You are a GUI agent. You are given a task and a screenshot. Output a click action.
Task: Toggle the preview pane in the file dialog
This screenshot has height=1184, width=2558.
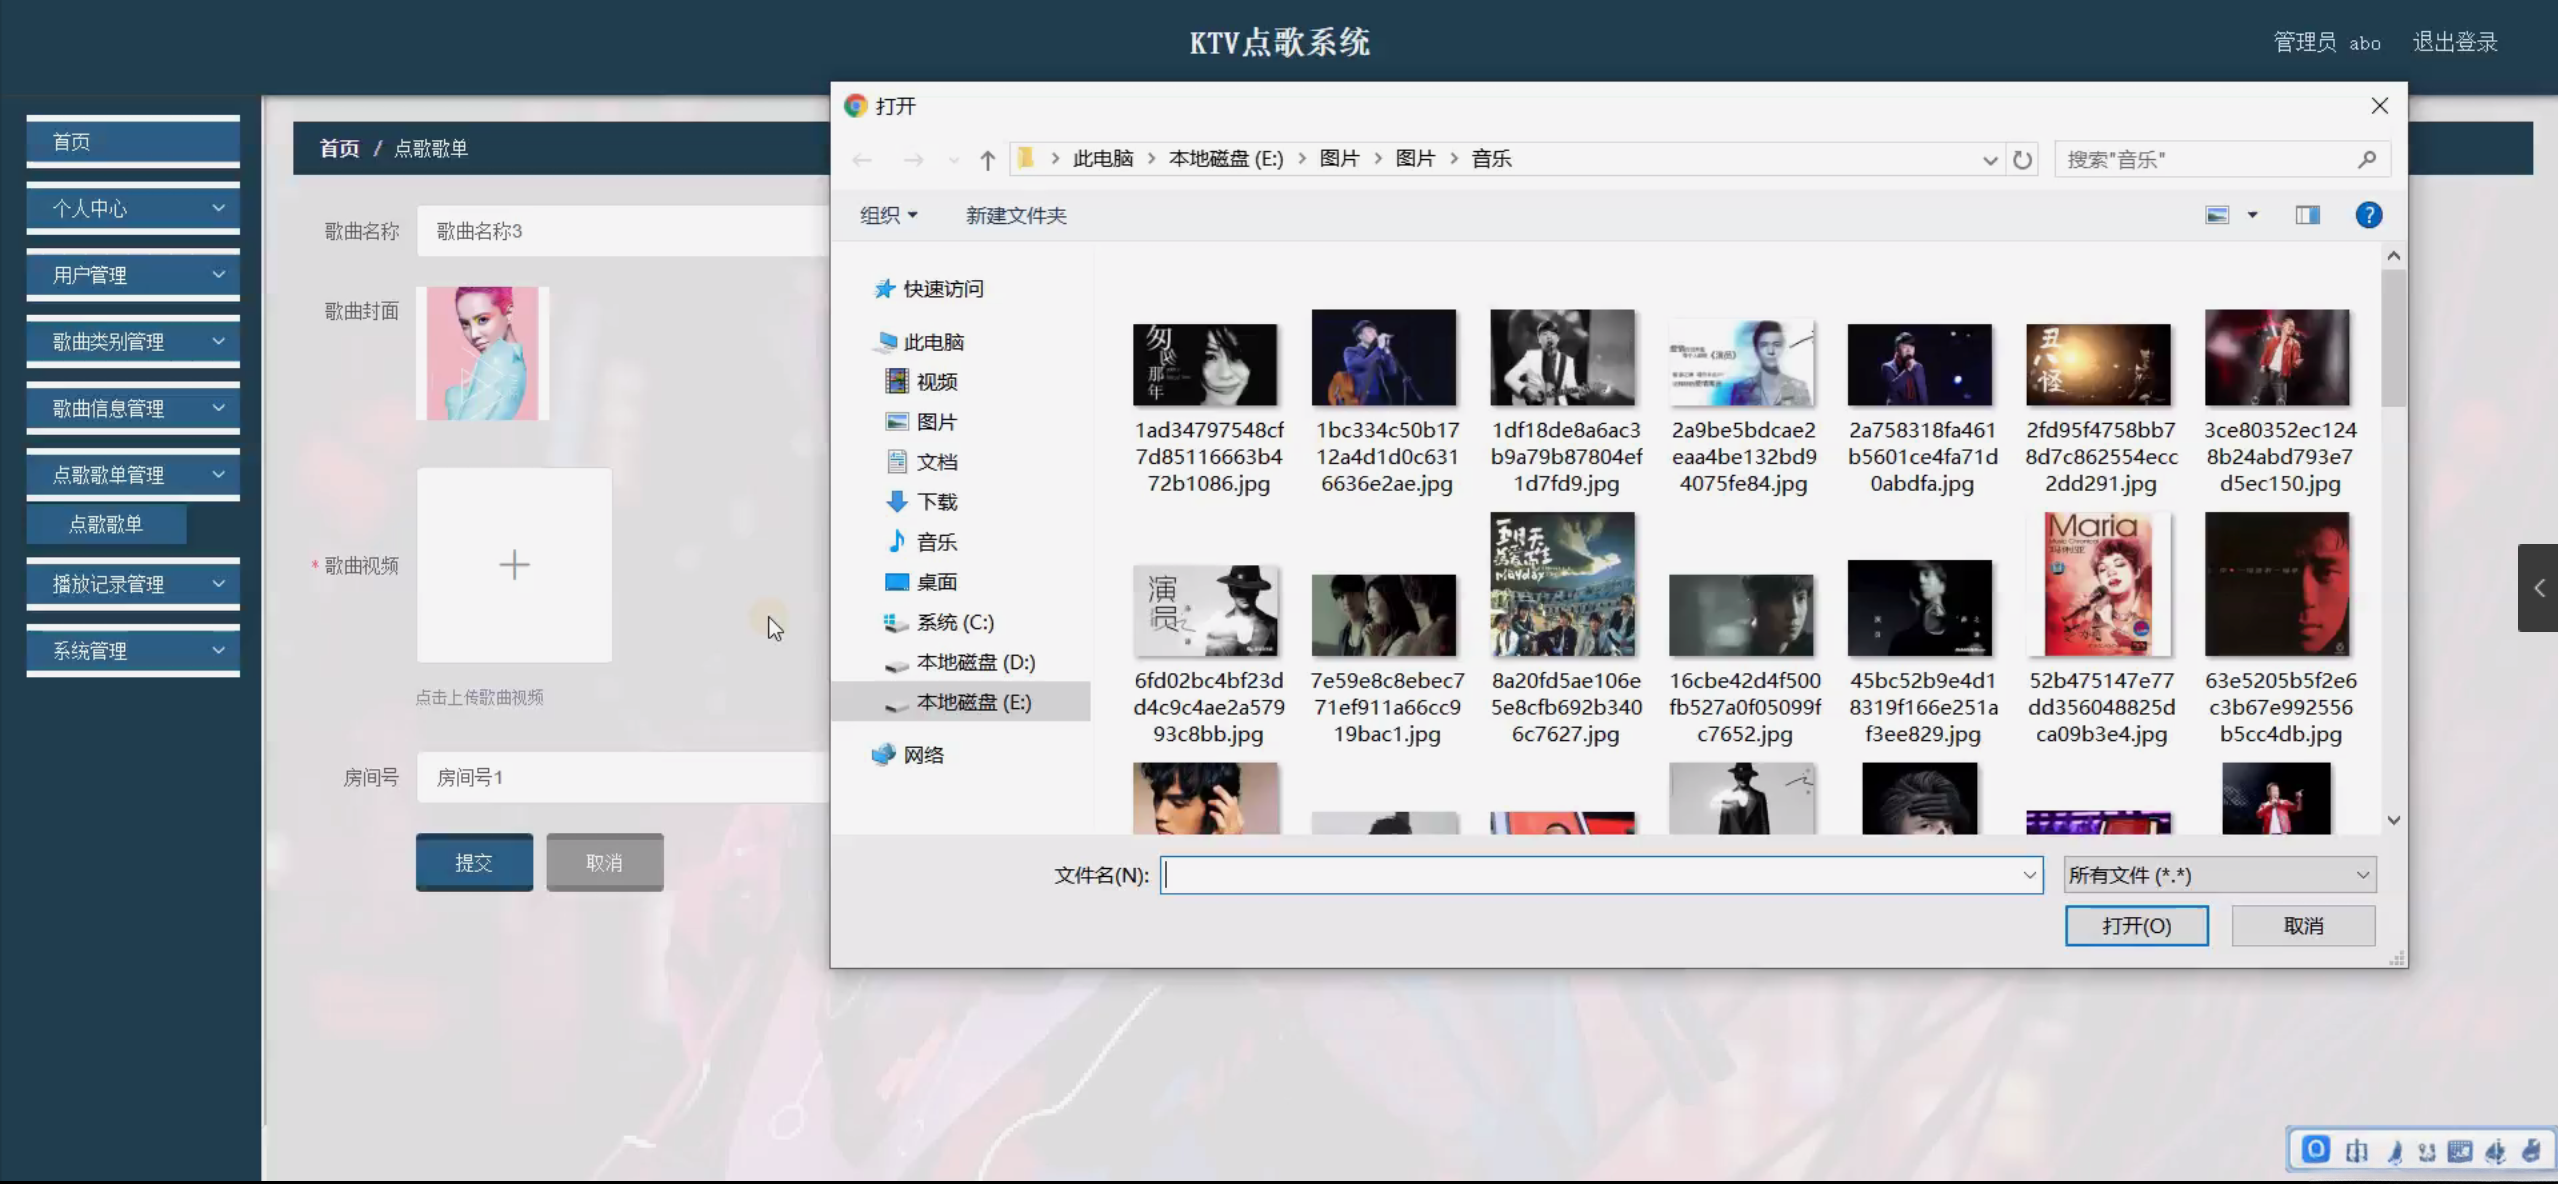click(2308, 215)
